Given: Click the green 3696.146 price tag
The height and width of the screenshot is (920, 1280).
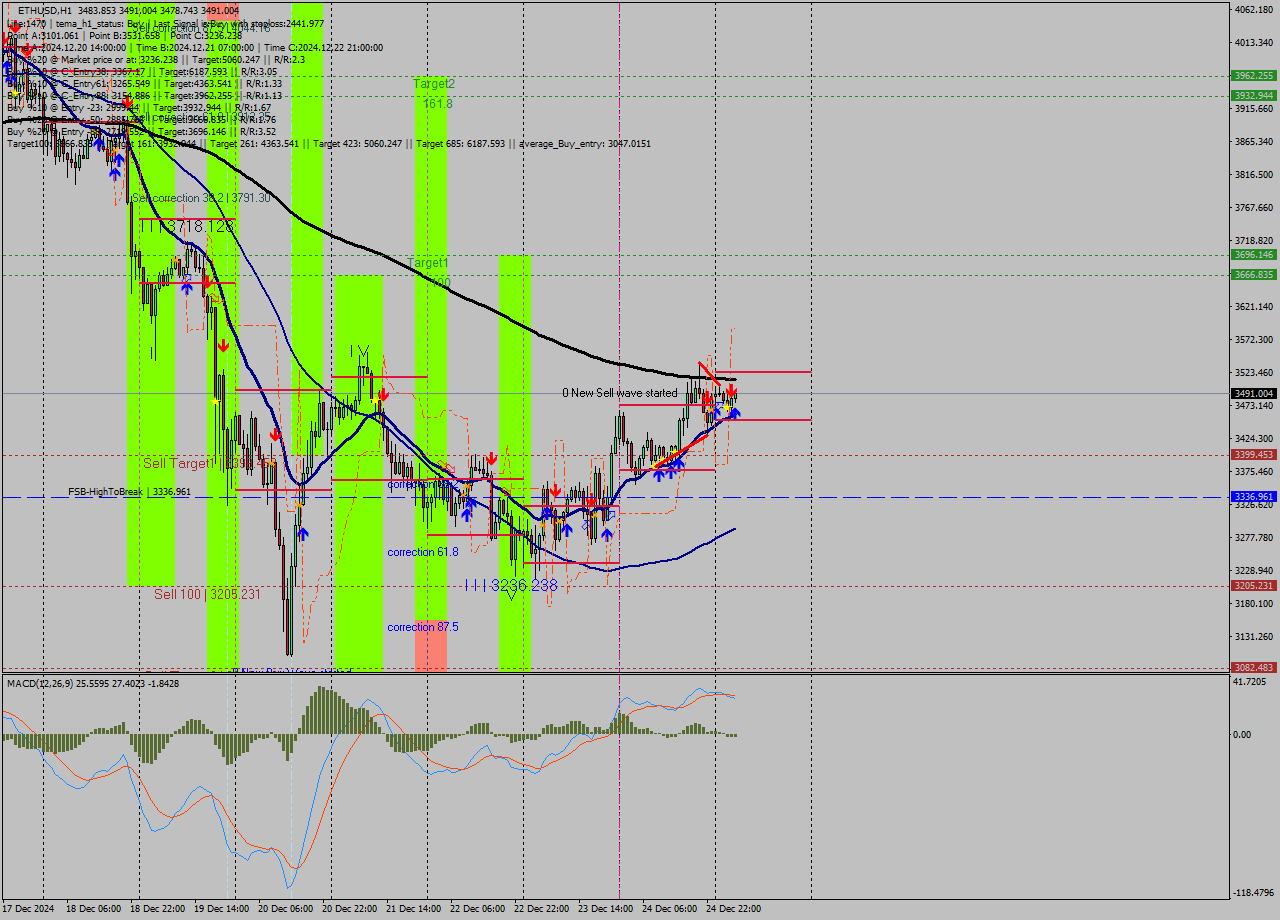Looking at the screenshot, I should 1254,254.
